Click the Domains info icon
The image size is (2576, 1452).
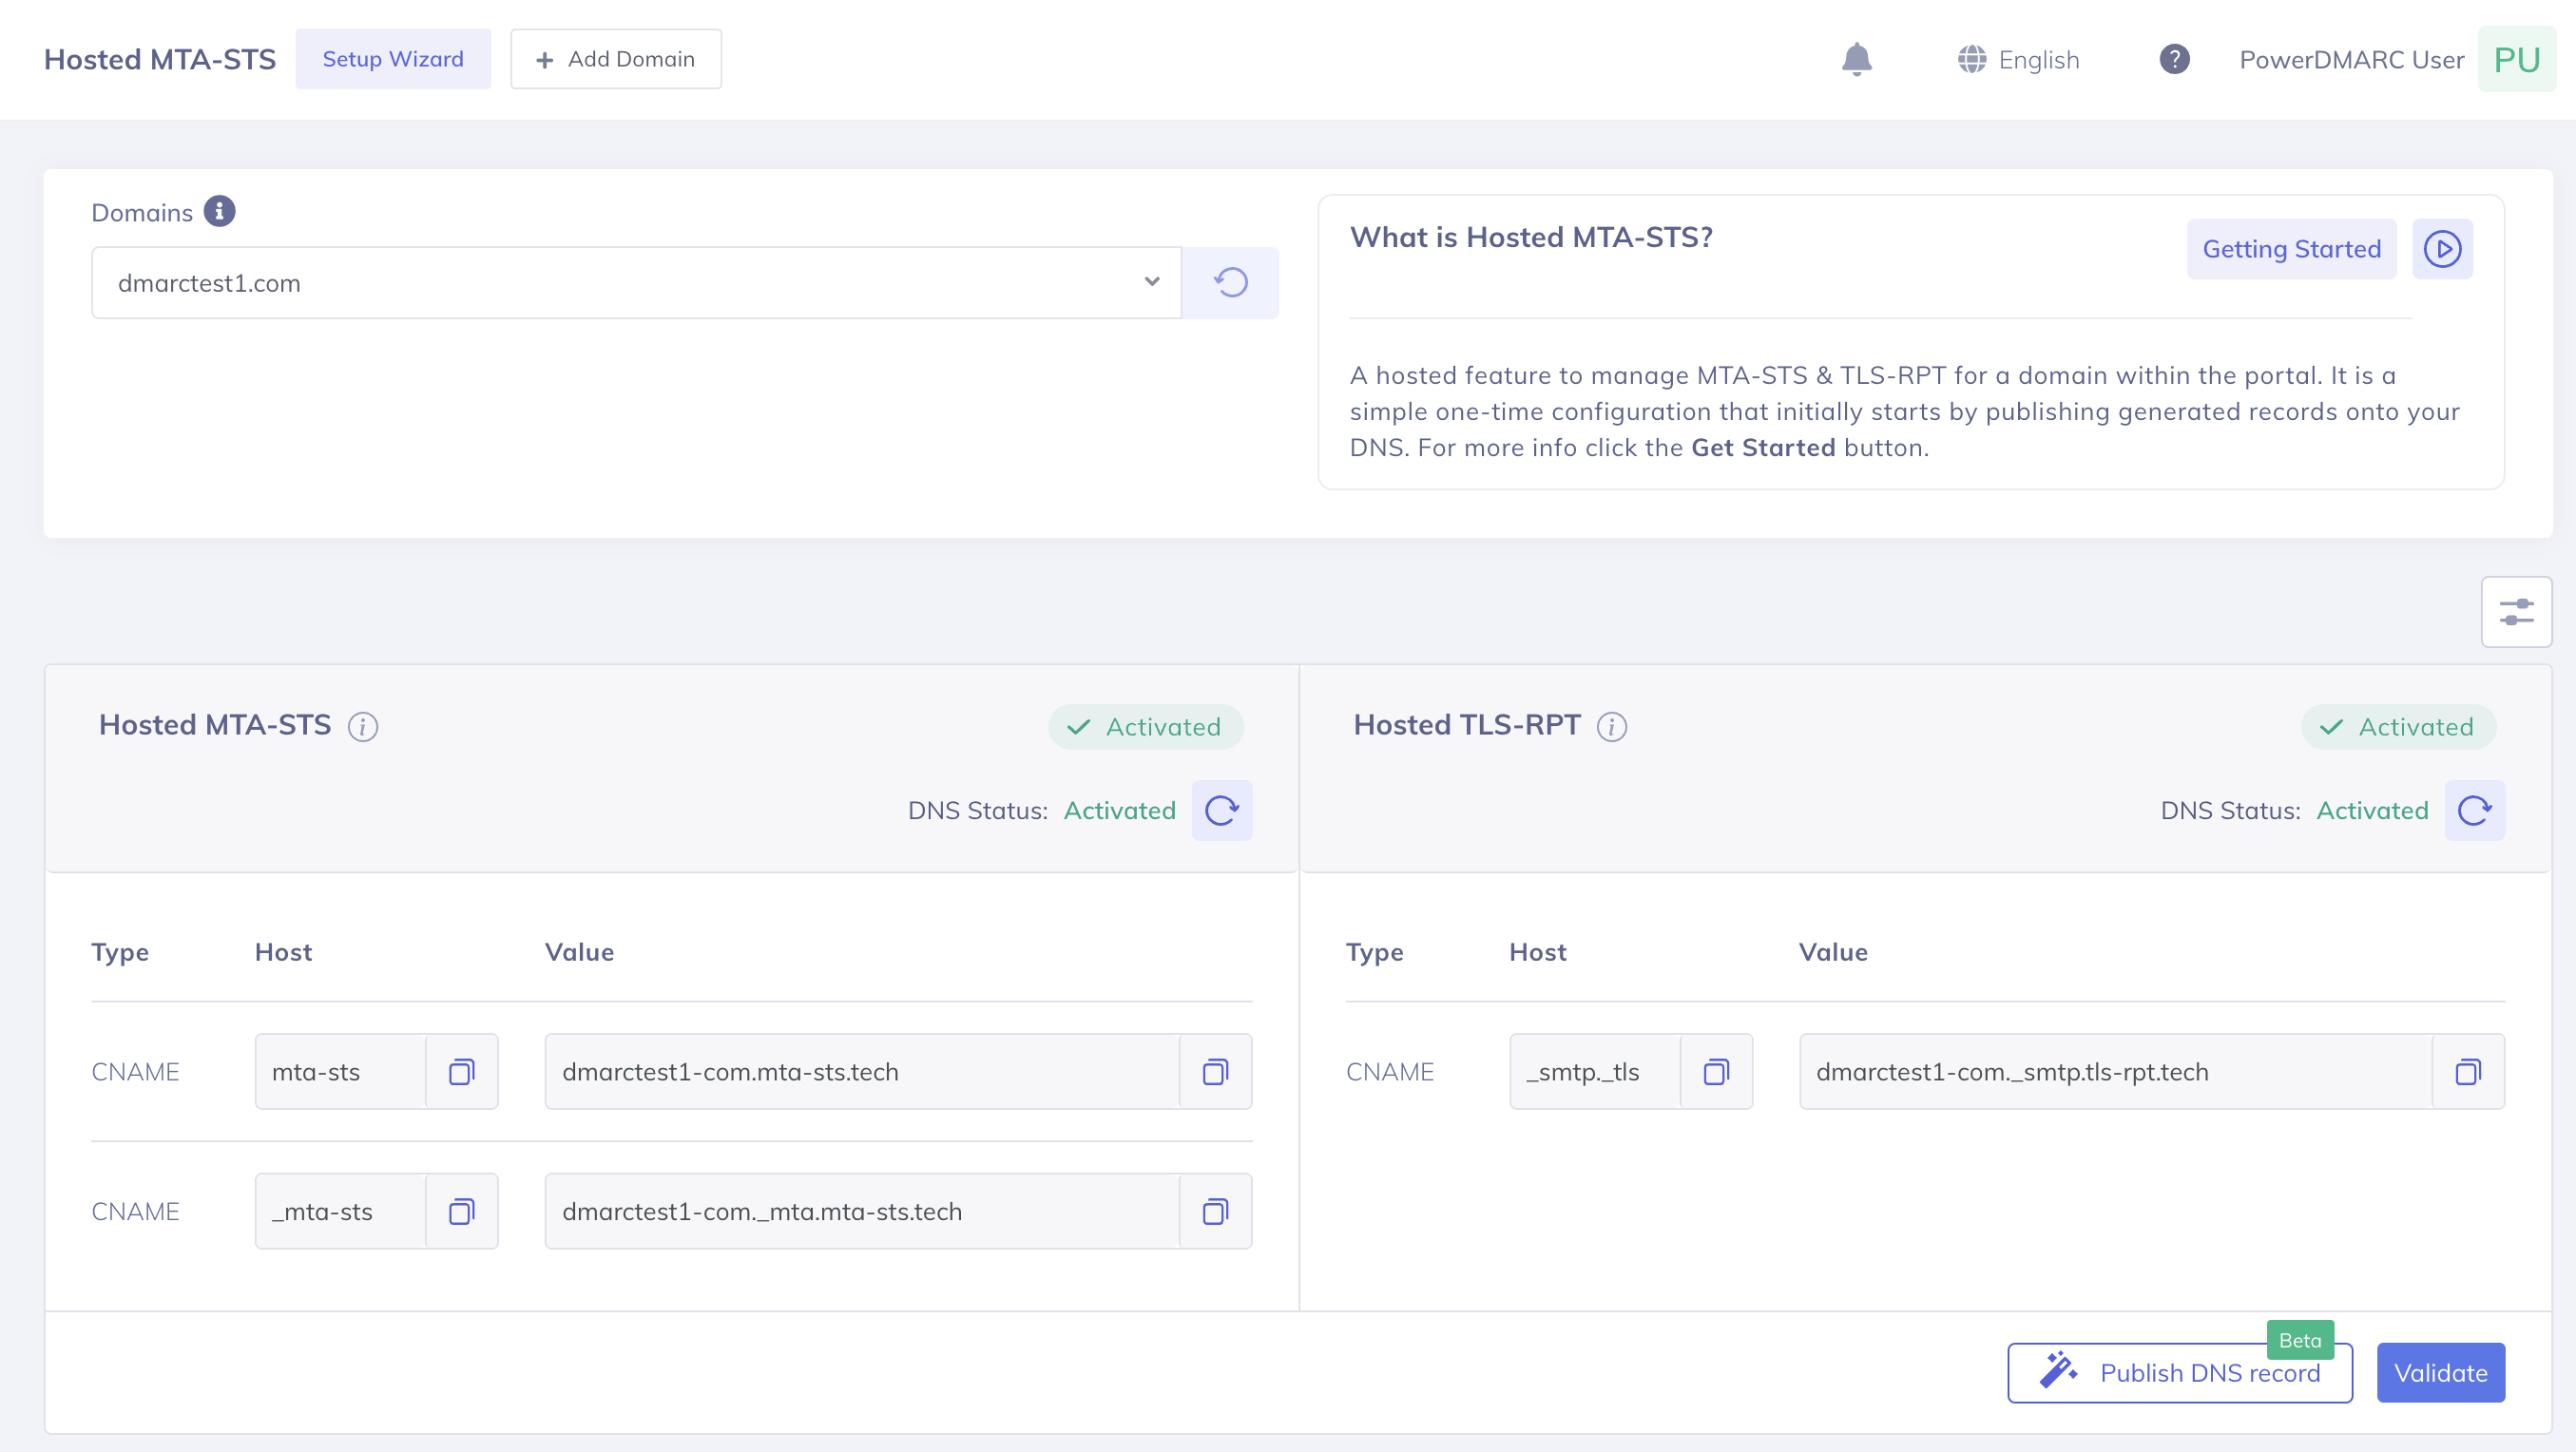pos(219,212)
